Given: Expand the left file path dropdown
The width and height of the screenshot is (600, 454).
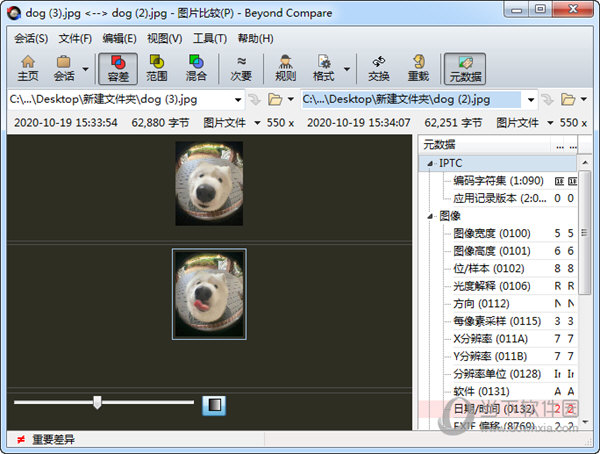Looking at the screenshot, I should (x=236, y=100).
